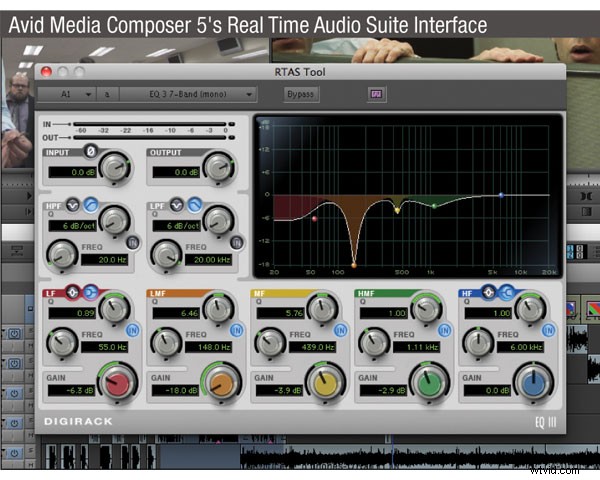Screen dimensions: 600x480
Task: Select LF shelf filter type icon
Action: [90, 293]
